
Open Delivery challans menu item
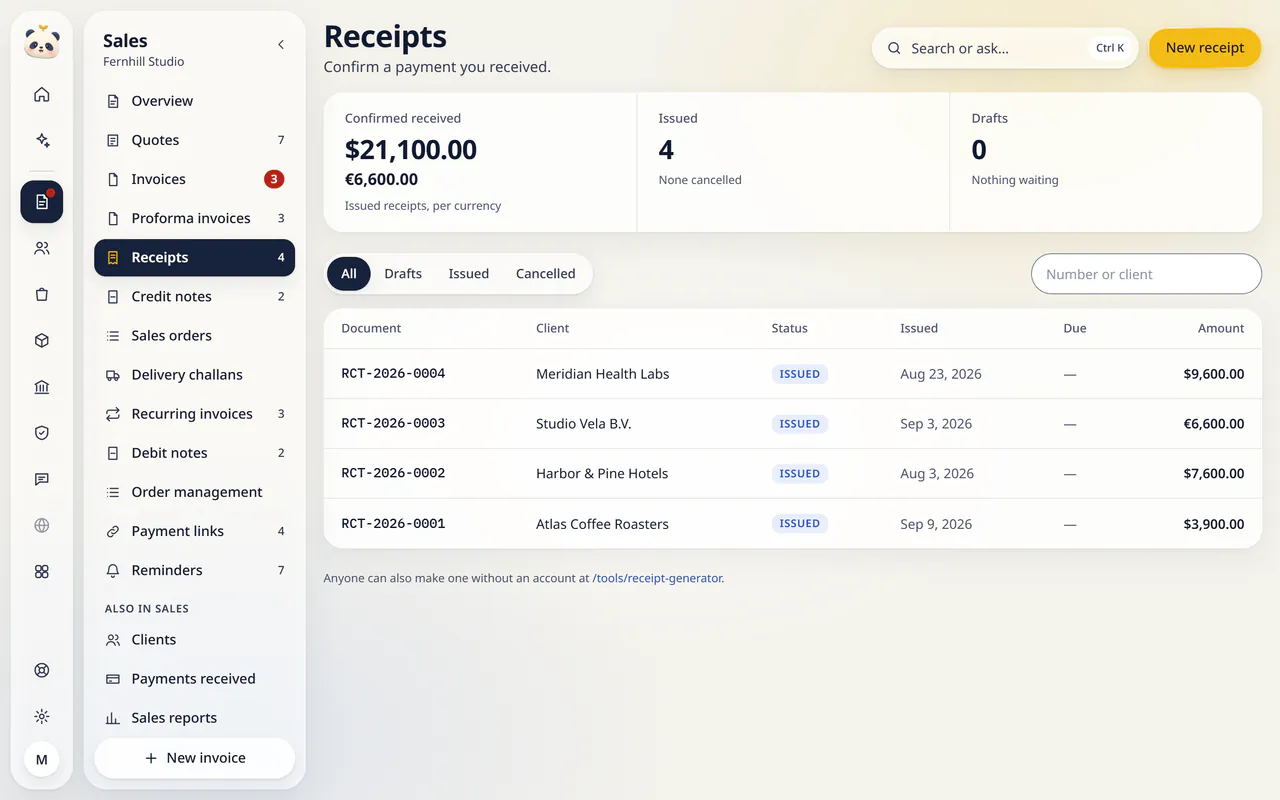tap(194, 375)
